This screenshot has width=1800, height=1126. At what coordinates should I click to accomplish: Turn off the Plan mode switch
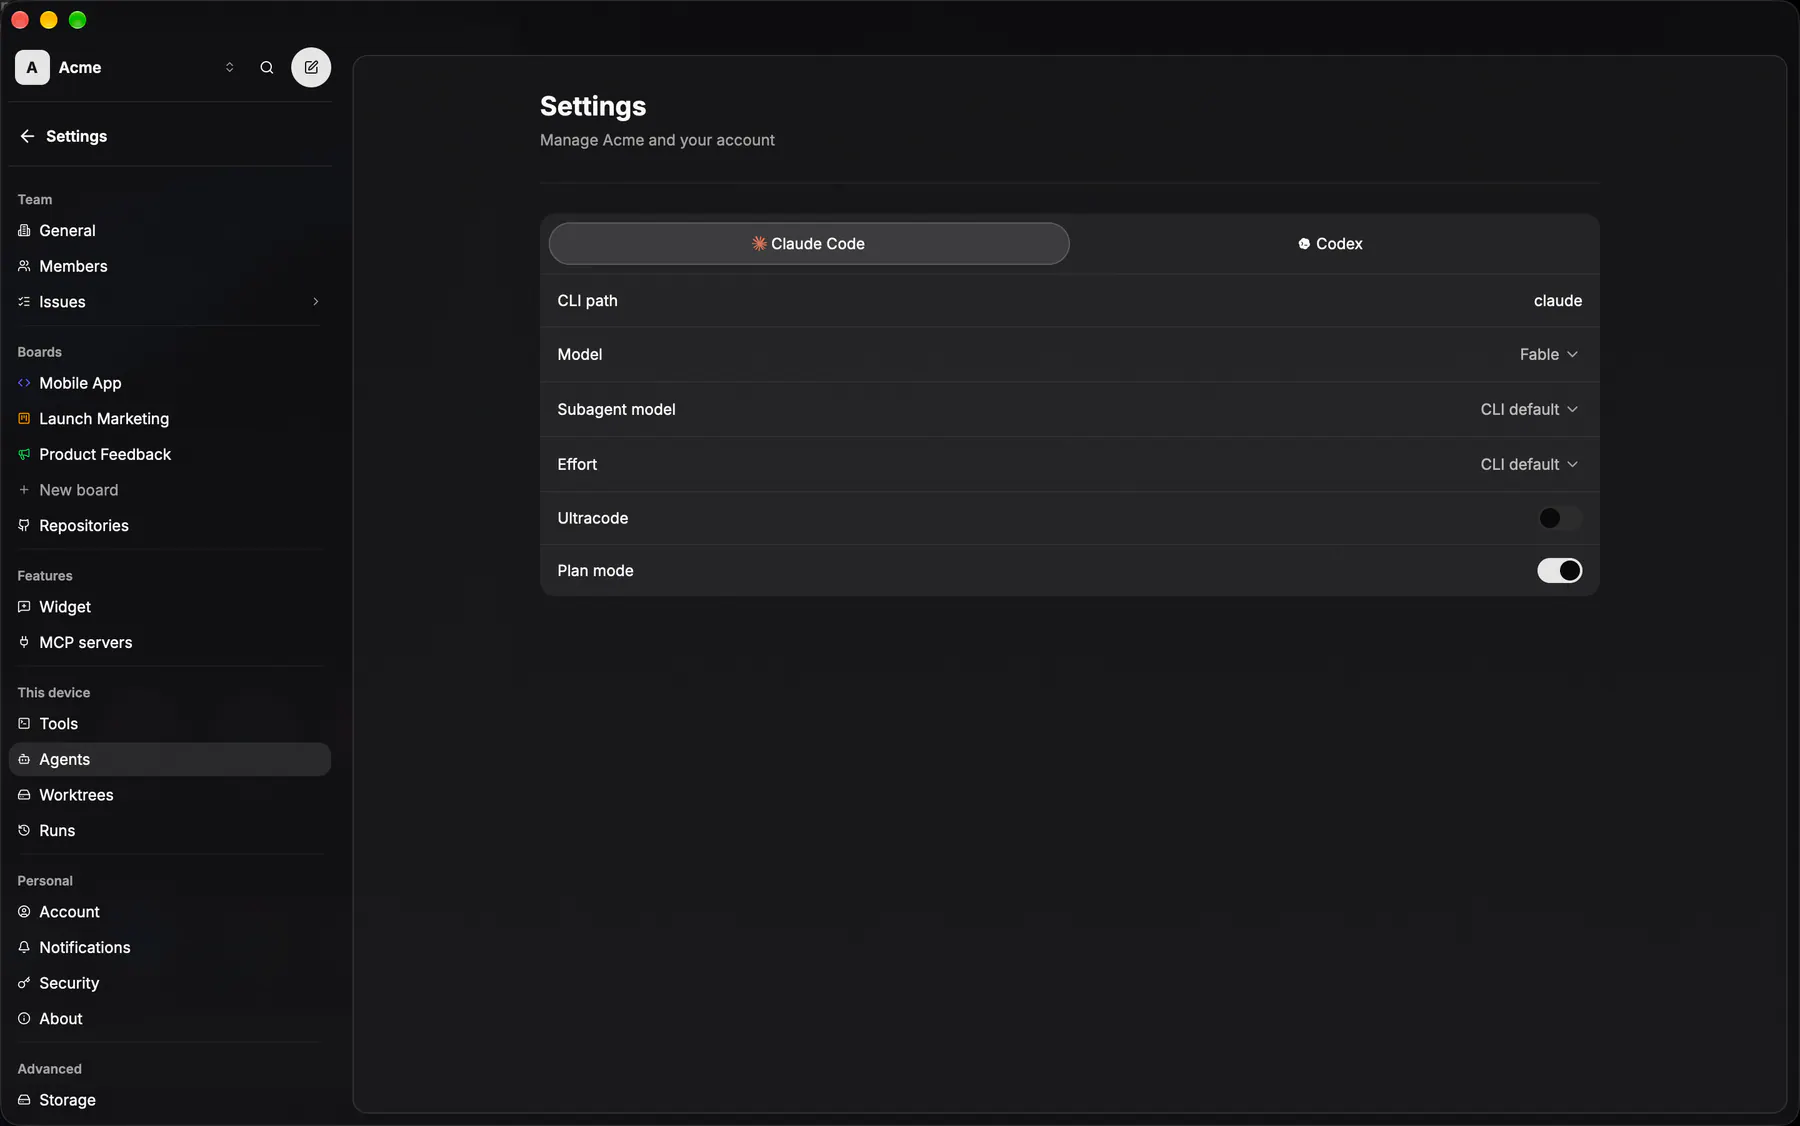coord(1559,571)
